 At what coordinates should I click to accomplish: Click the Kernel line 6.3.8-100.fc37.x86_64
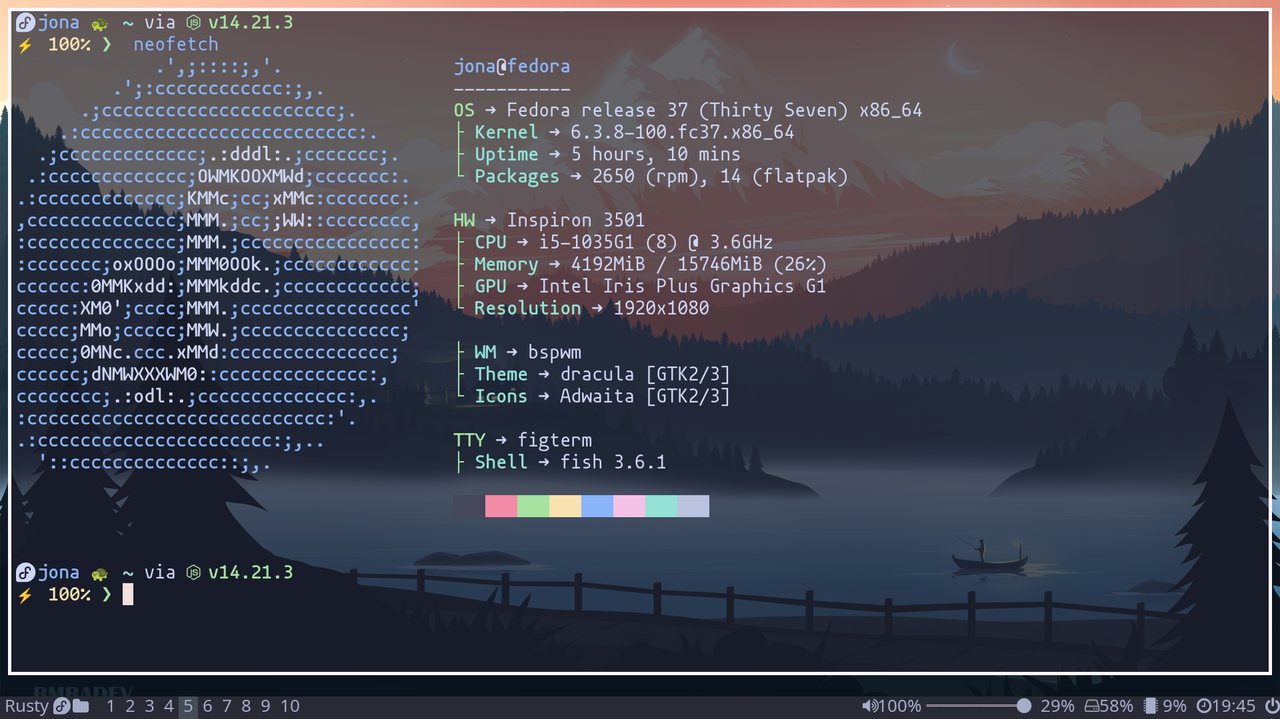point(624,133)
